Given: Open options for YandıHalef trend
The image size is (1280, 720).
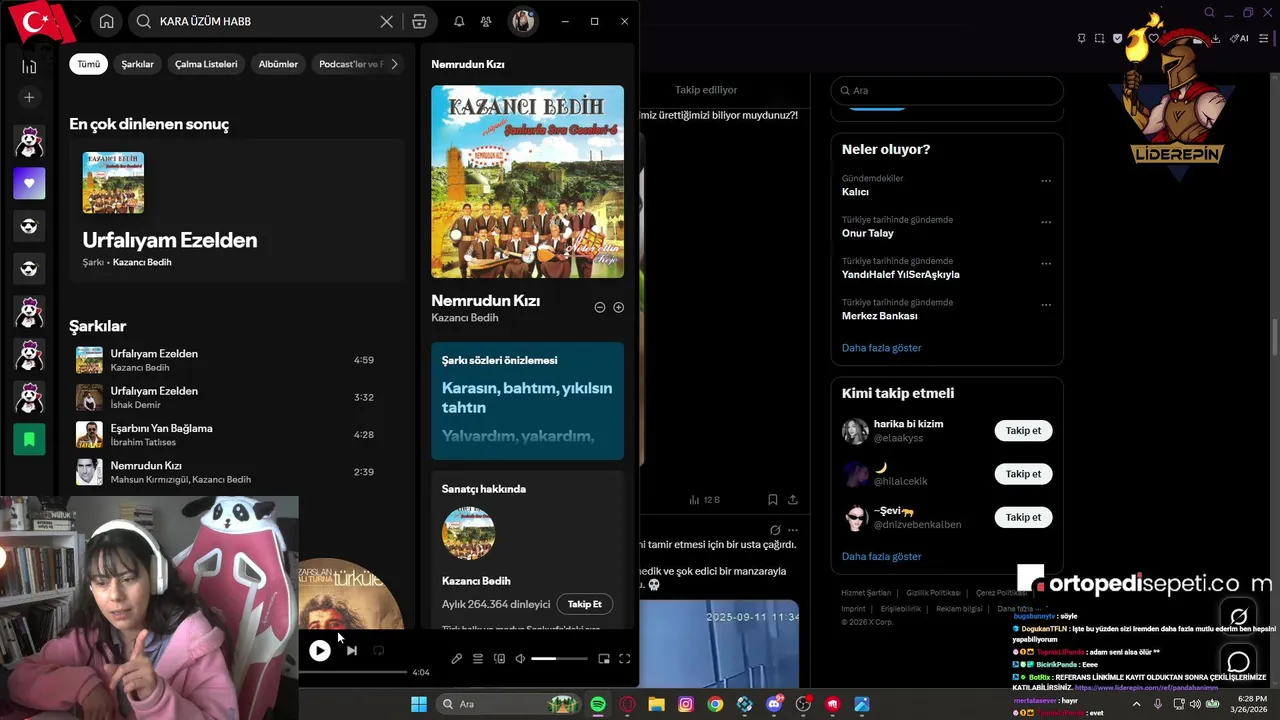Looking at the screenshot, I should point(1046,264).
